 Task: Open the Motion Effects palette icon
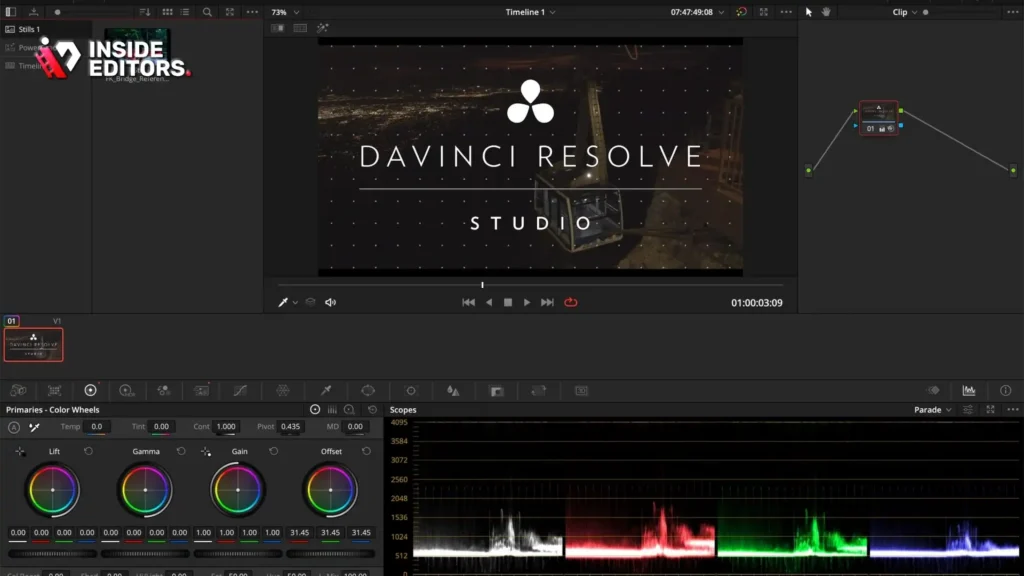click(x=201, y=391)
